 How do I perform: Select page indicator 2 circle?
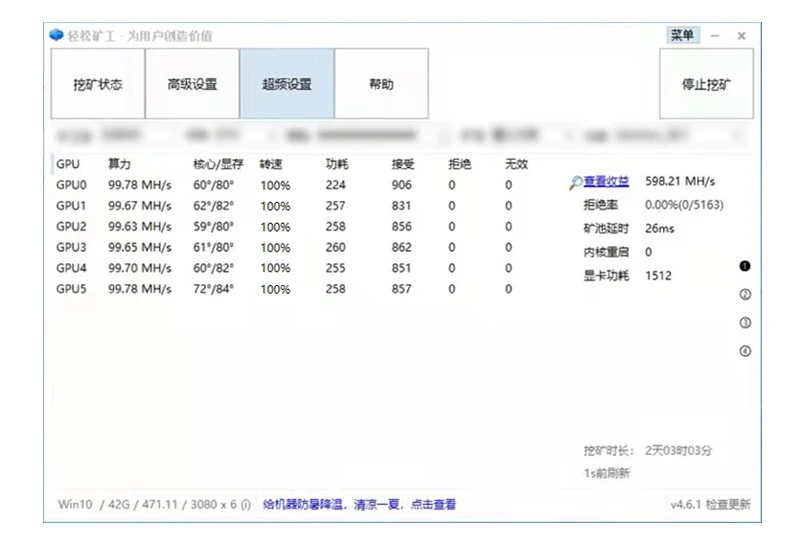[x=744, y=295]
